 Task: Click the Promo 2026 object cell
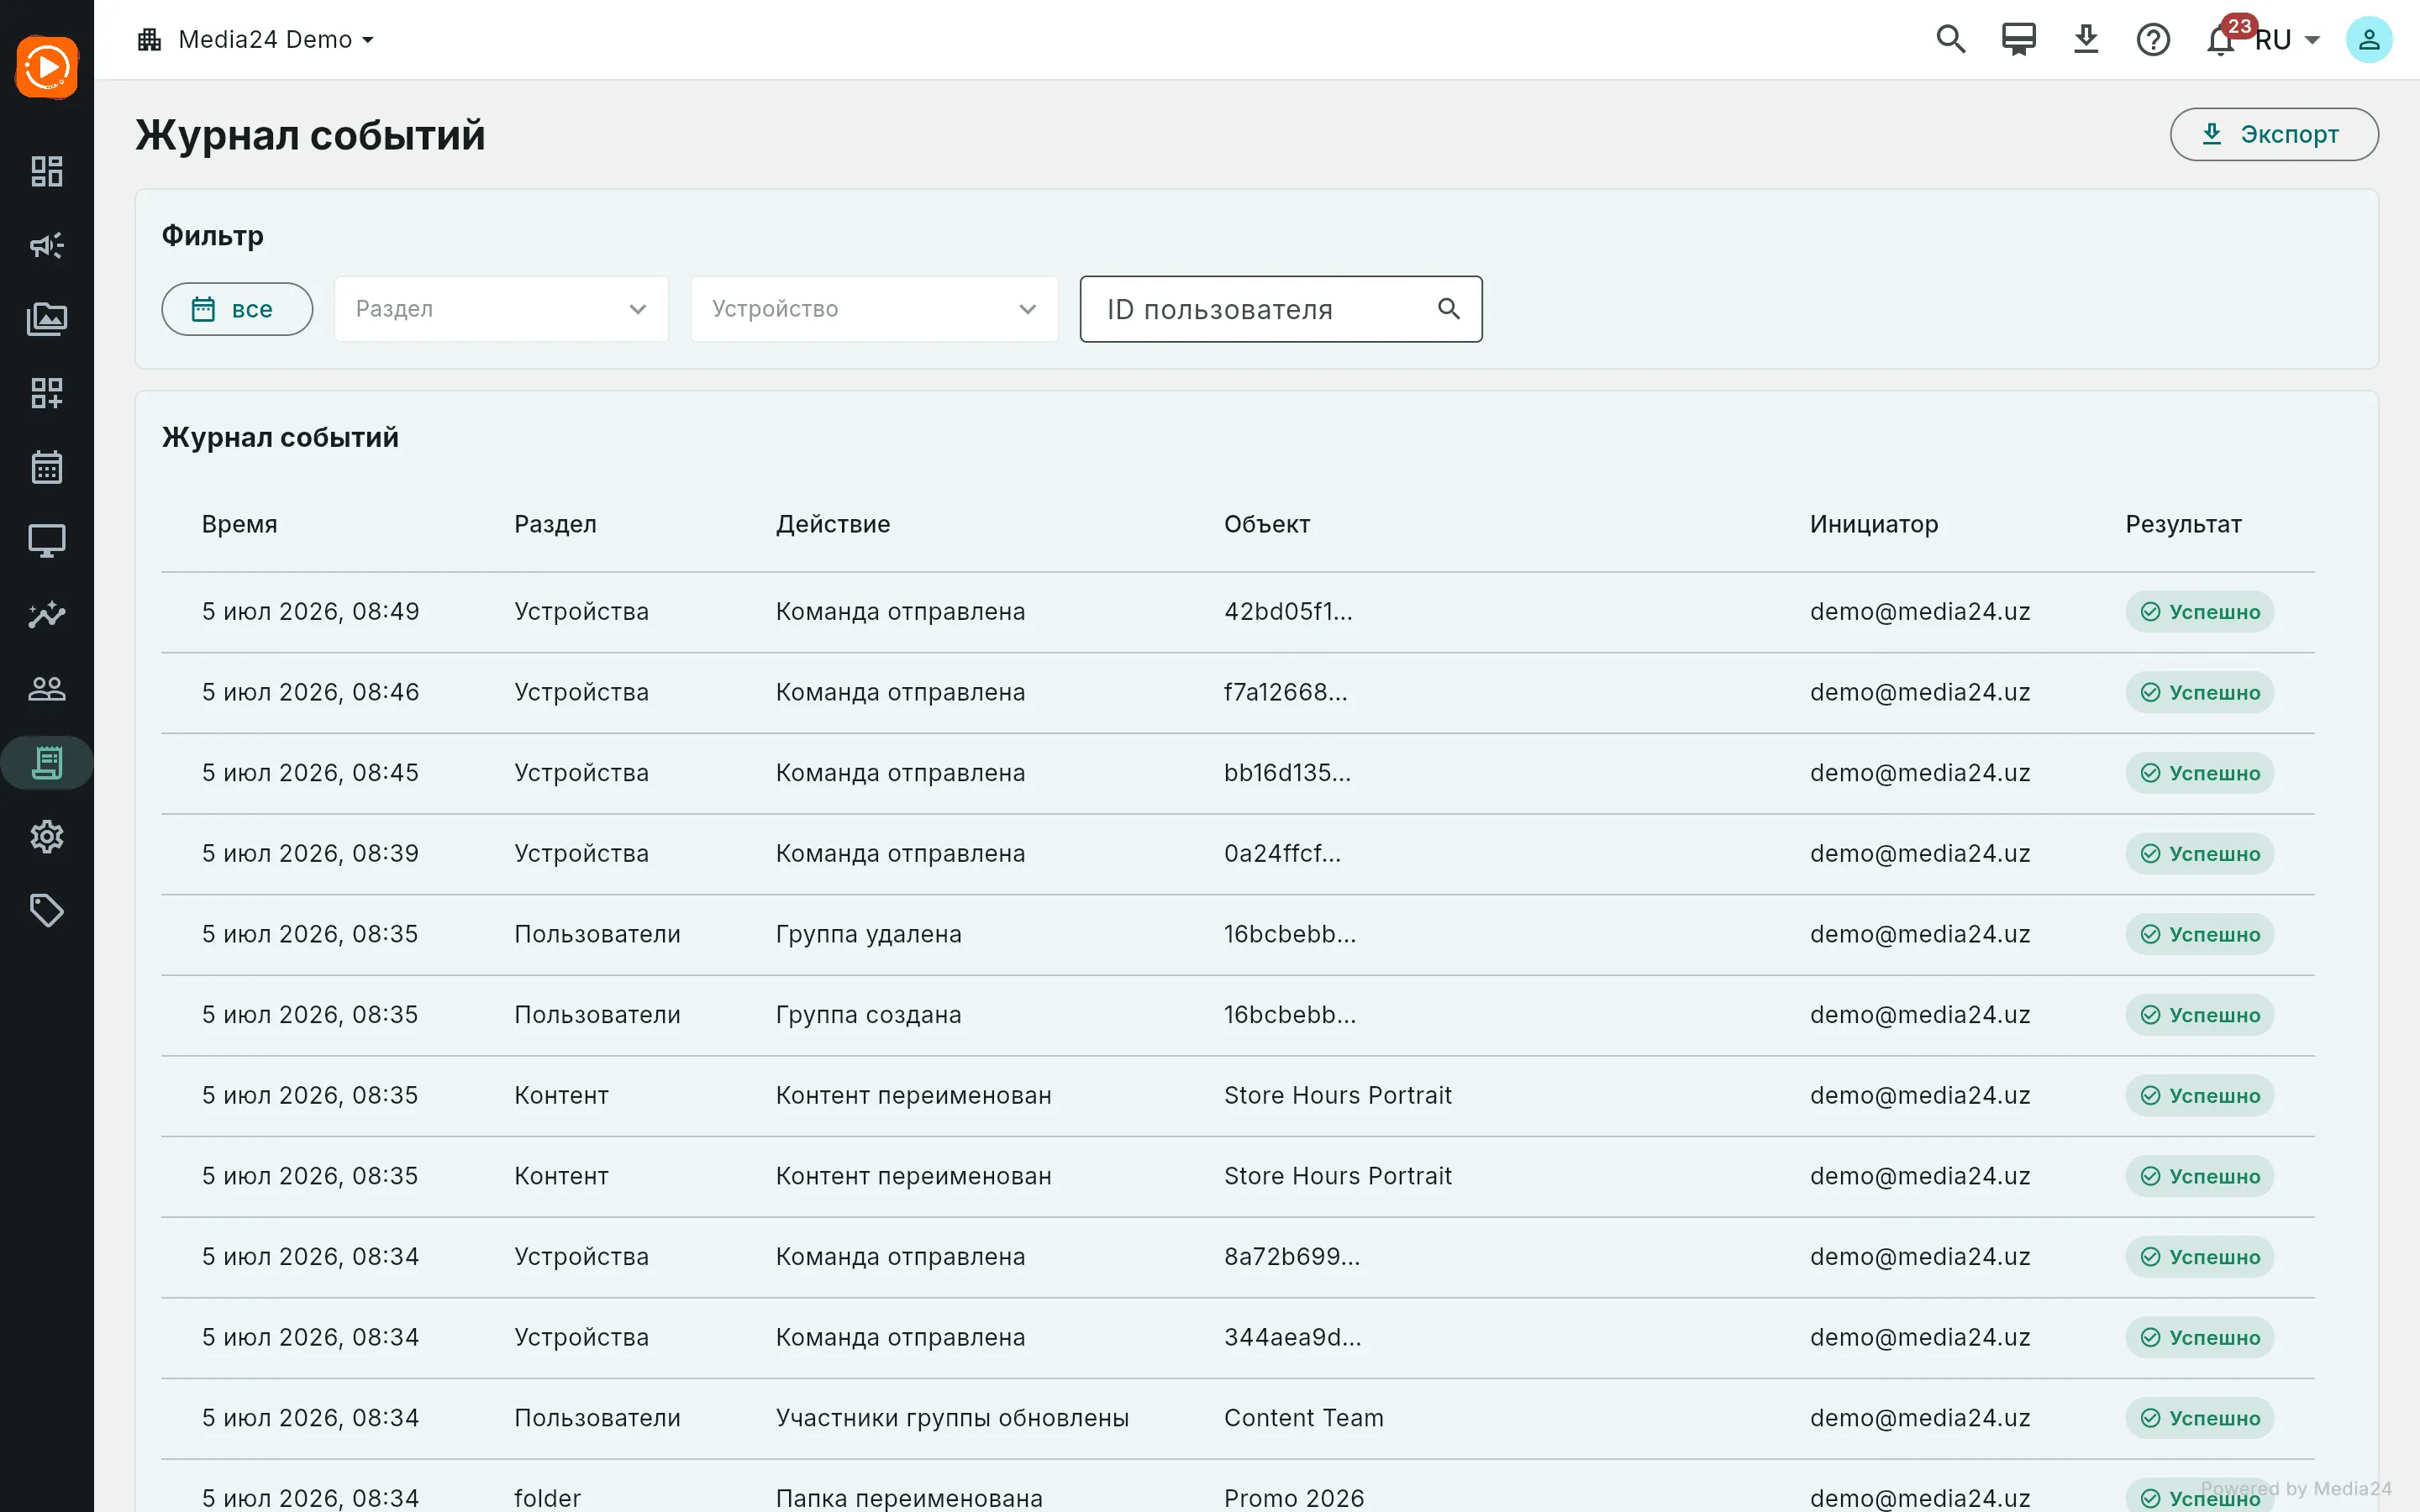point(1294,1498)
